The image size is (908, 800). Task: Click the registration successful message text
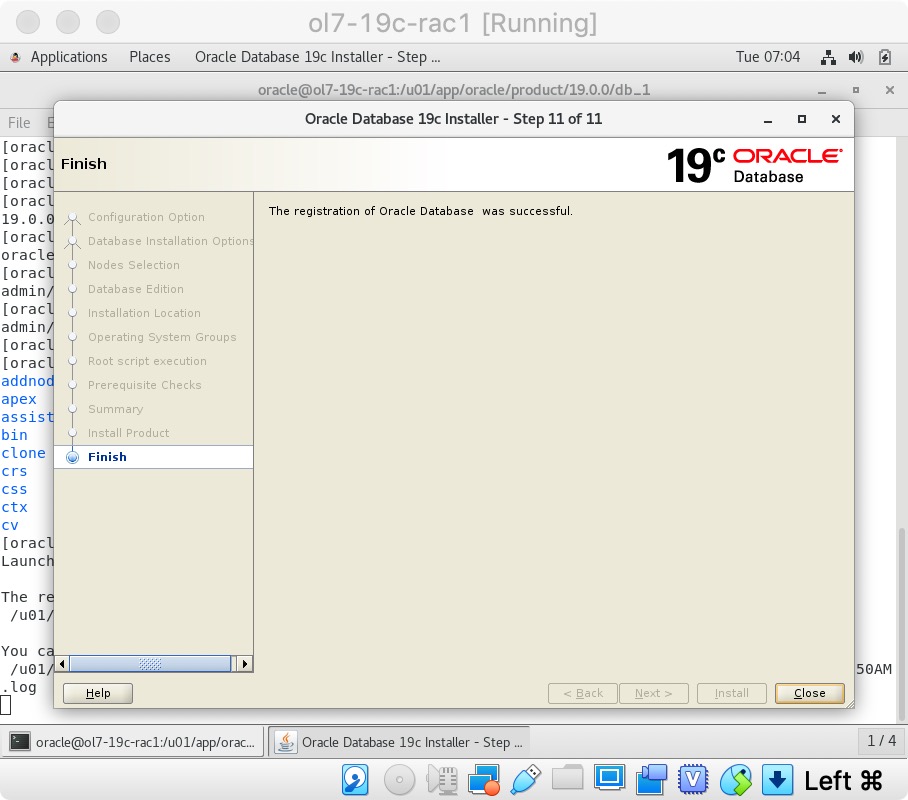420,211
